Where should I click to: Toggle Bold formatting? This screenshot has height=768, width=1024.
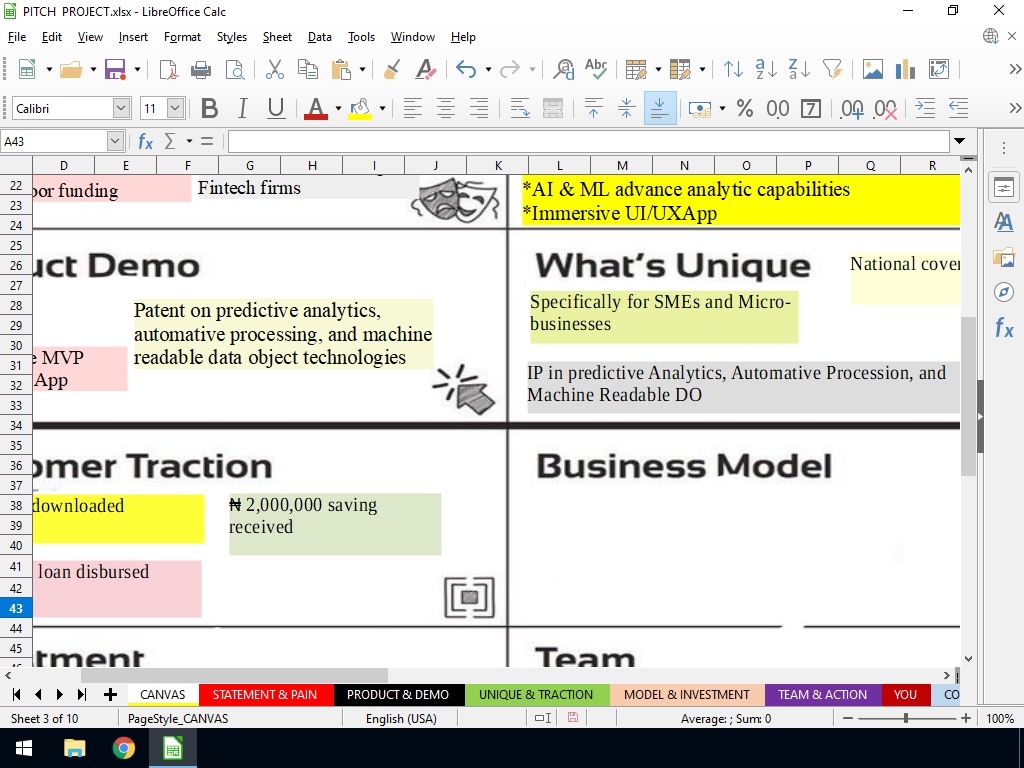(209, 108)
